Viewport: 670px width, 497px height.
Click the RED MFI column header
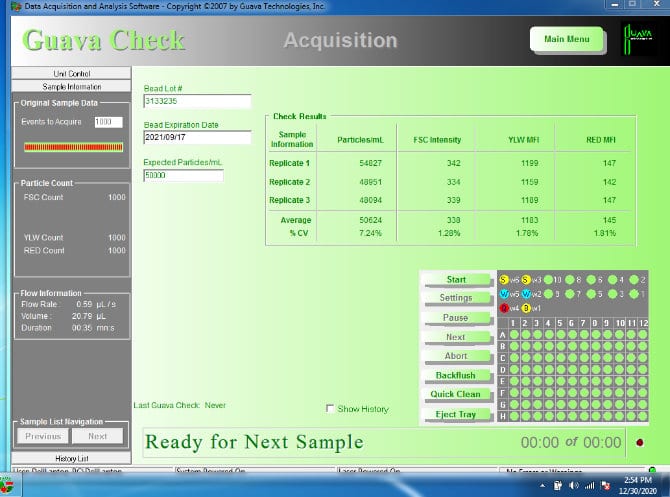click(601, 139)
